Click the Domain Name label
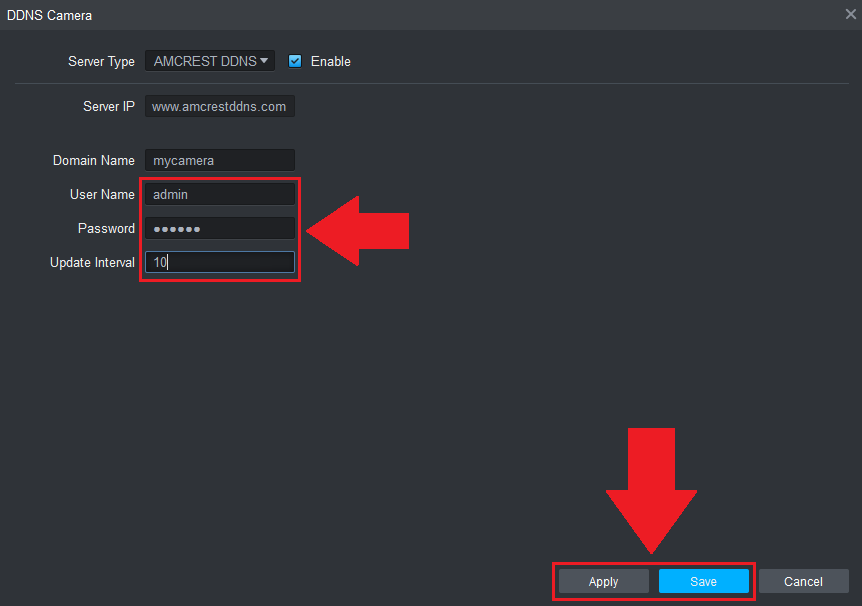This screenshot has width=862, height=606. (93, 160)
